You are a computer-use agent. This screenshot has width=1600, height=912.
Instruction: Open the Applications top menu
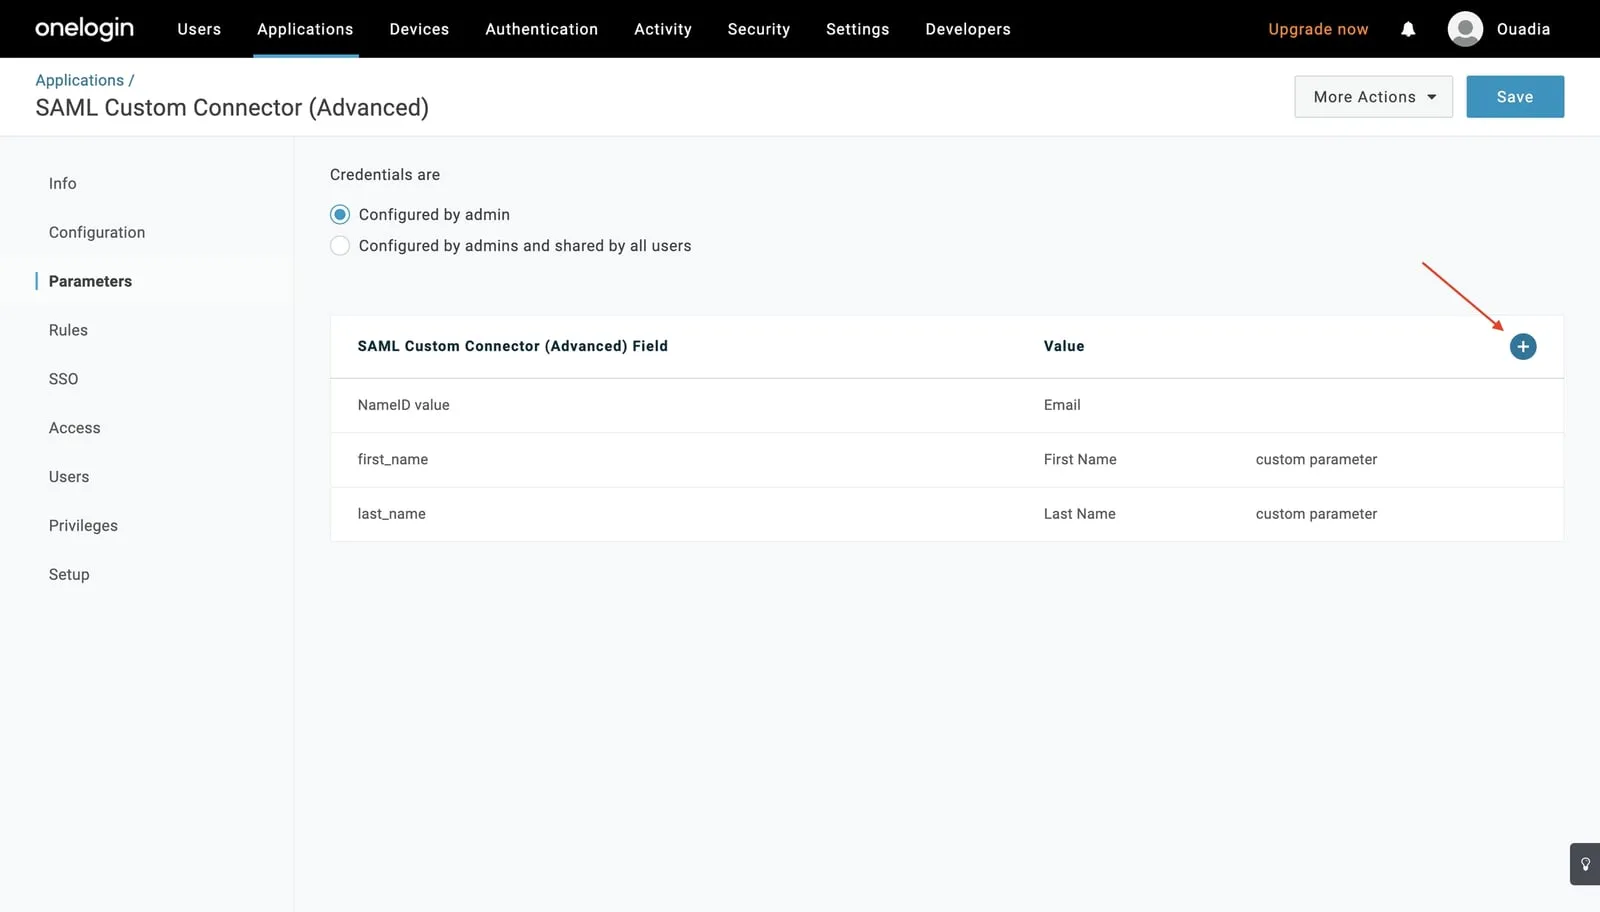click(x=305, y=29)
